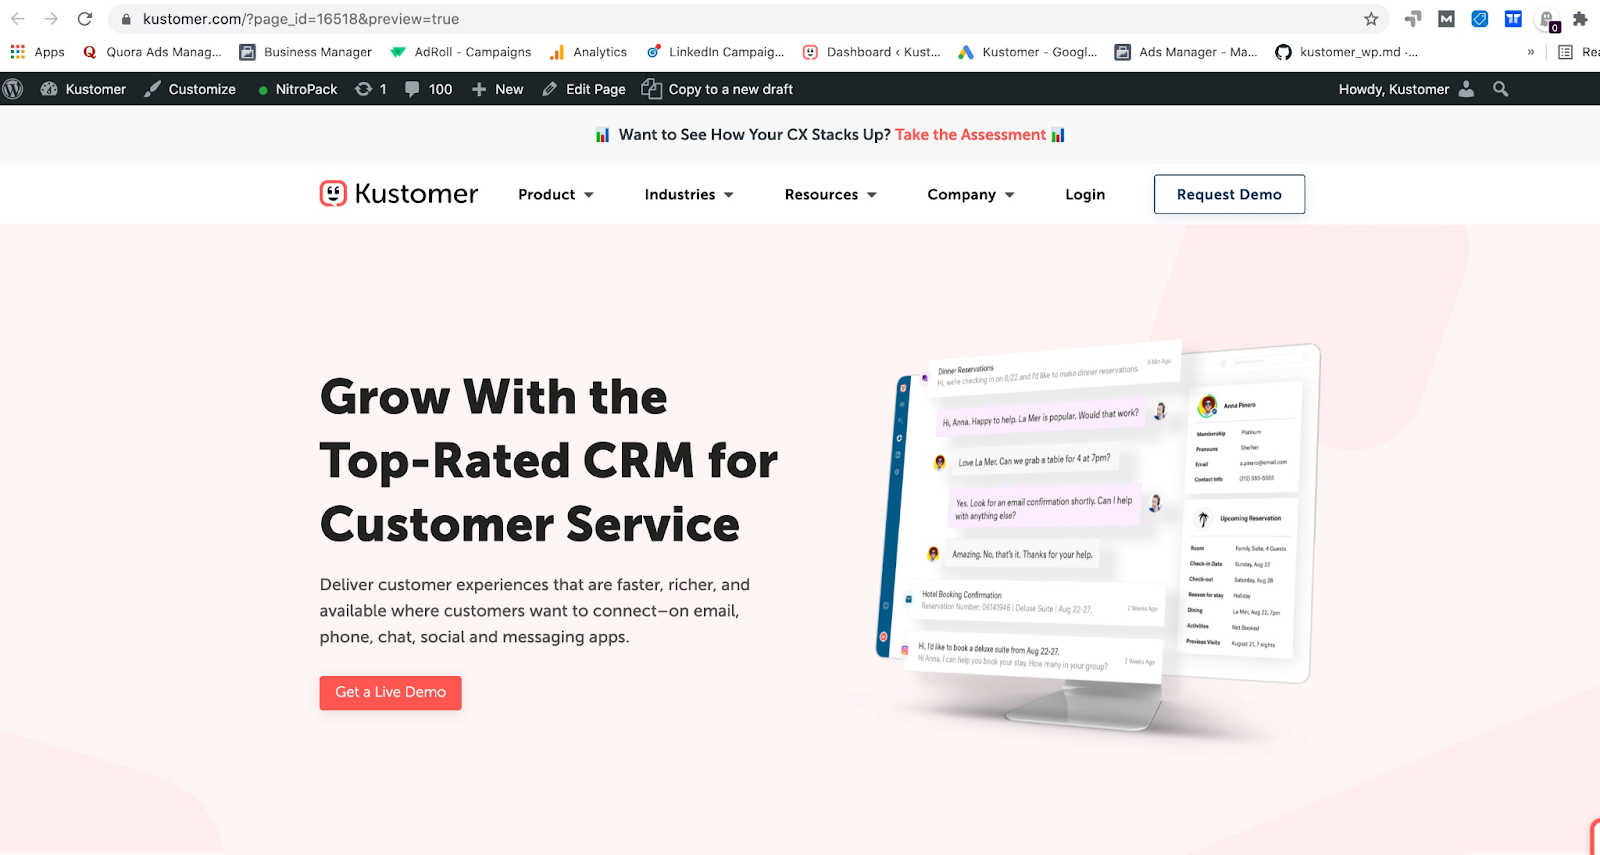Open the kustomer_wp.md GitHub bookmark
1600x855 pixels.
pos(1346,52)
